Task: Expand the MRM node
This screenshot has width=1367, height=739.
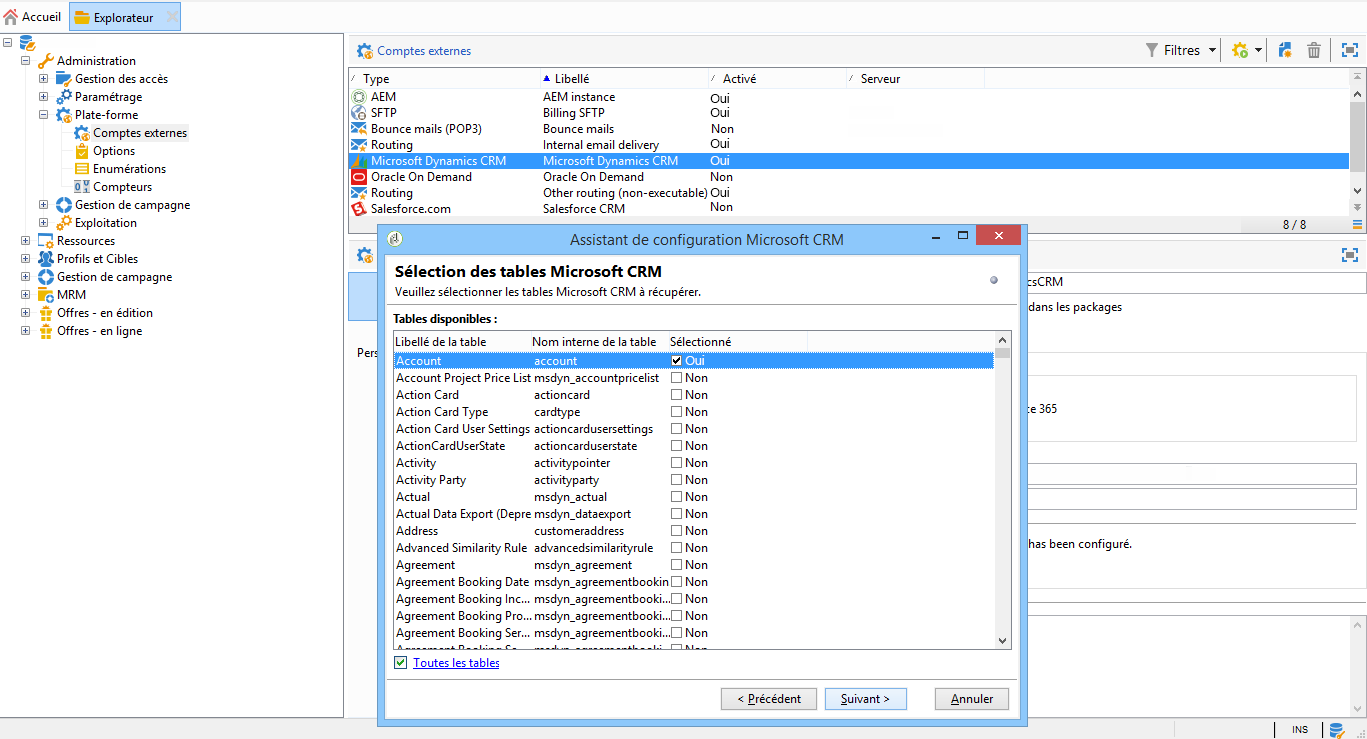Action: [x=26, y=295]
